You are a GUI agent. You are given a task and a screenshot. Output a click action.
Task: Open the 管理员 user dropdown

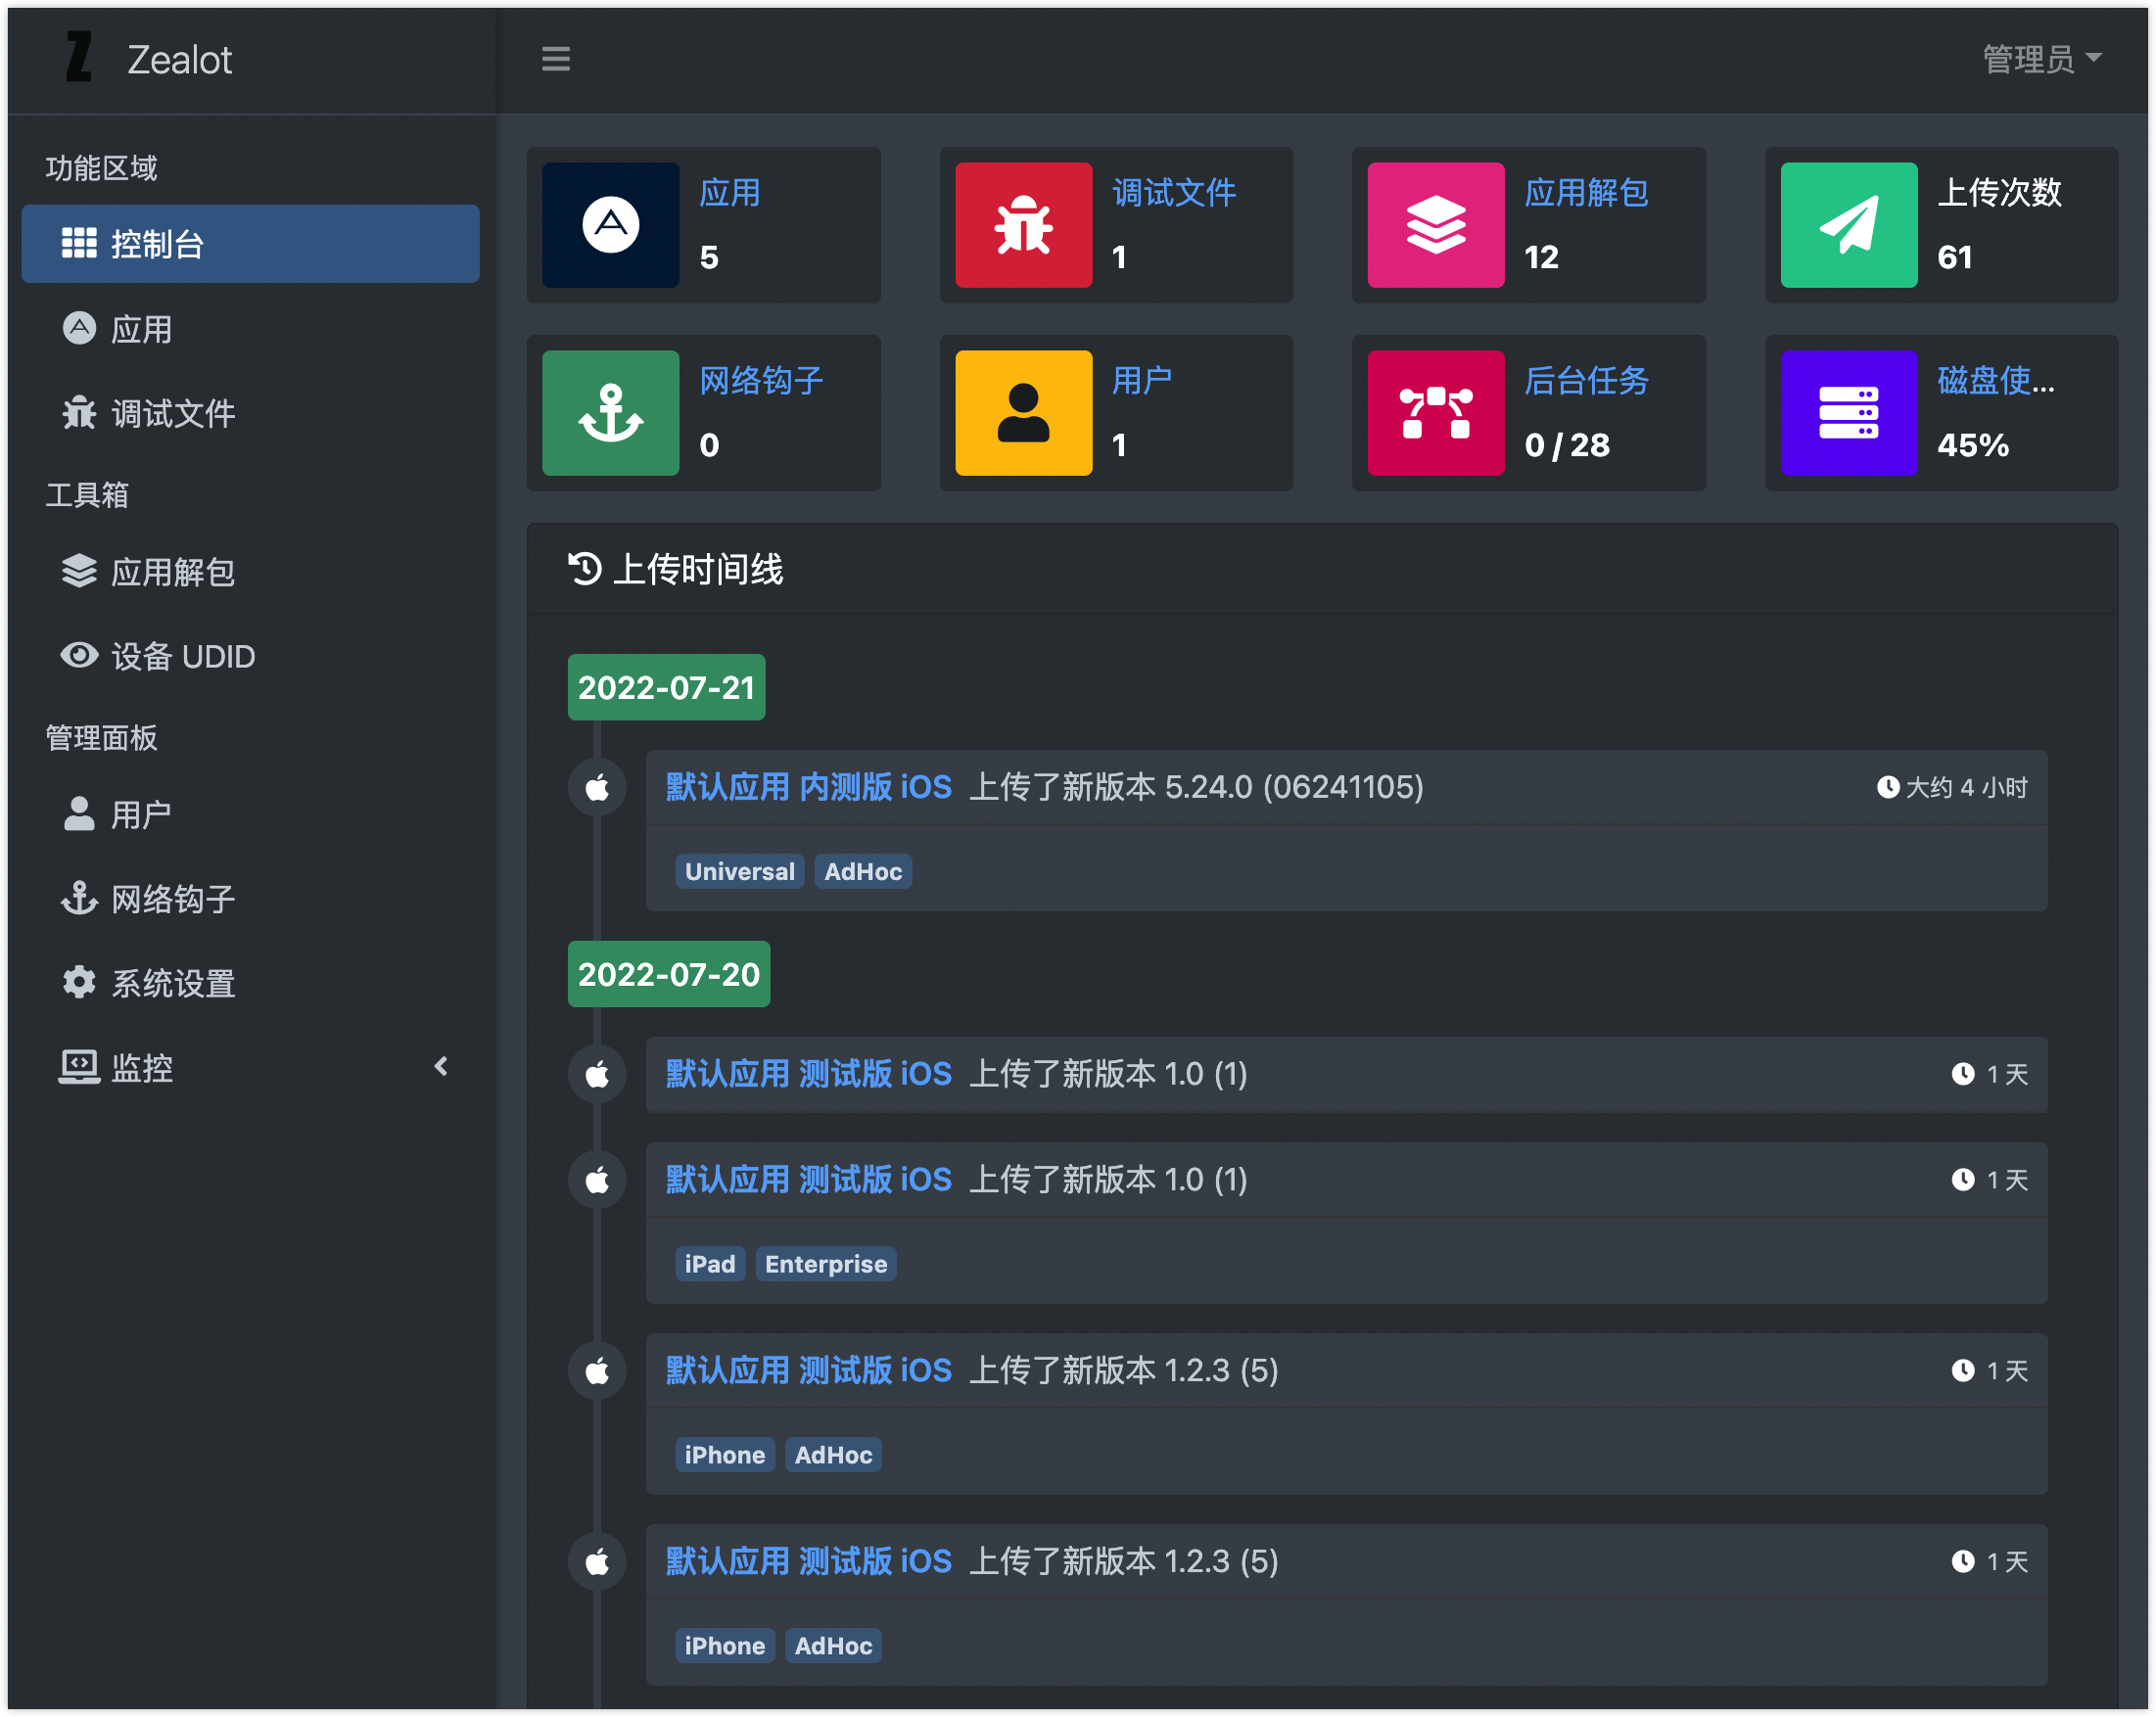(x=2041, y=59)
